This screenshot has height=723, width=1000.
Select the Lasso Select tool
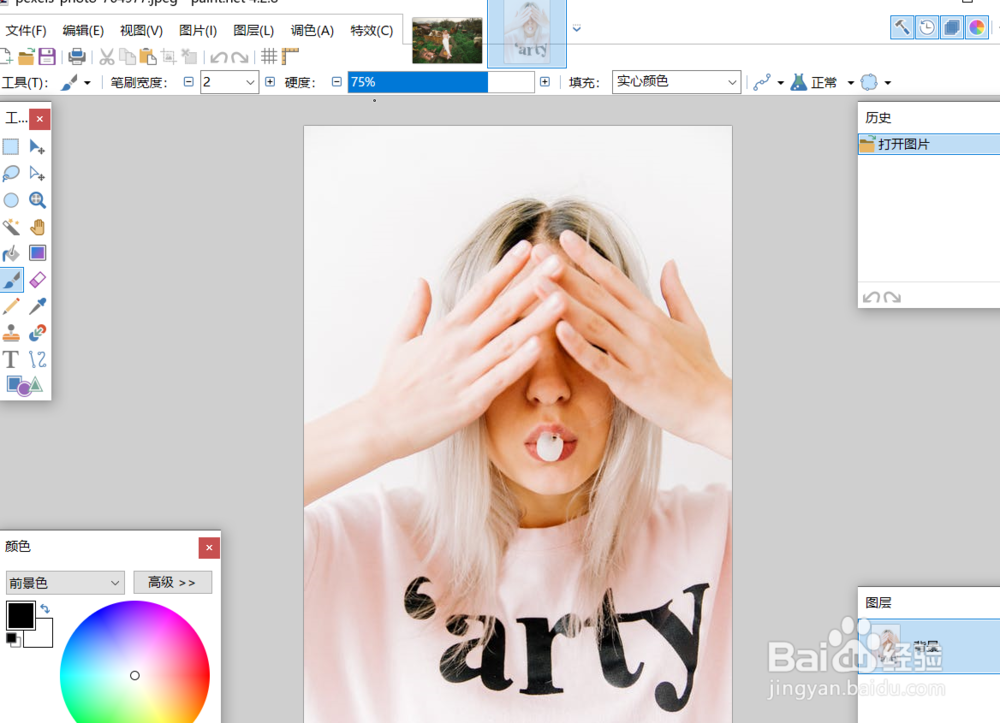(11, 173)
